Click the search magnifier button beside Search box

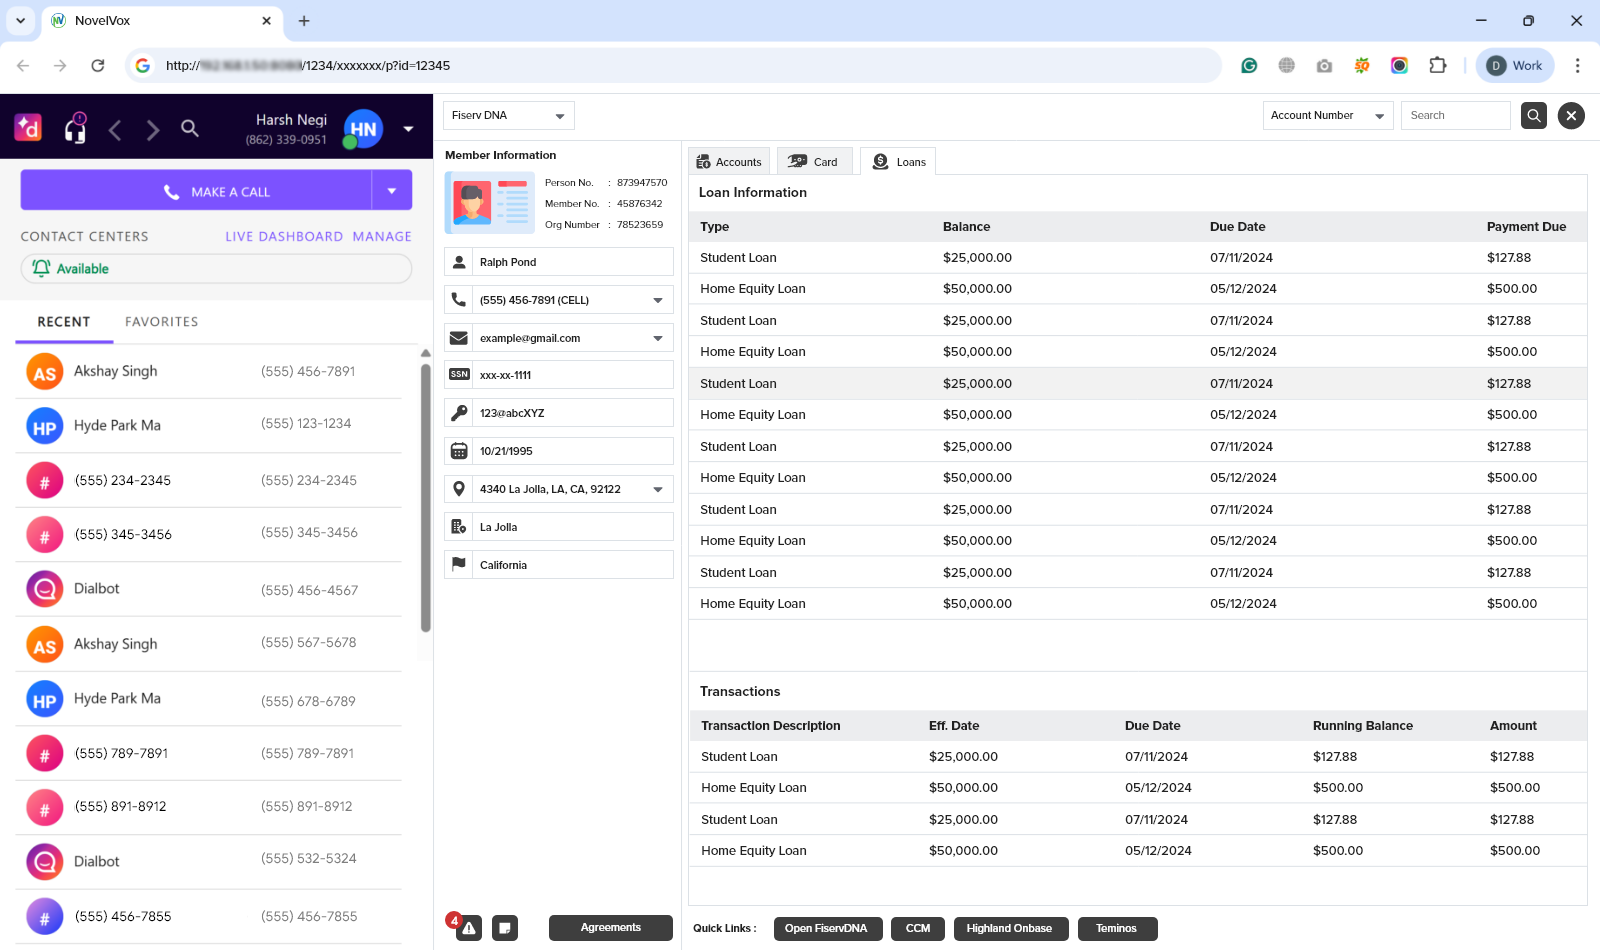tap(1533, 115)
